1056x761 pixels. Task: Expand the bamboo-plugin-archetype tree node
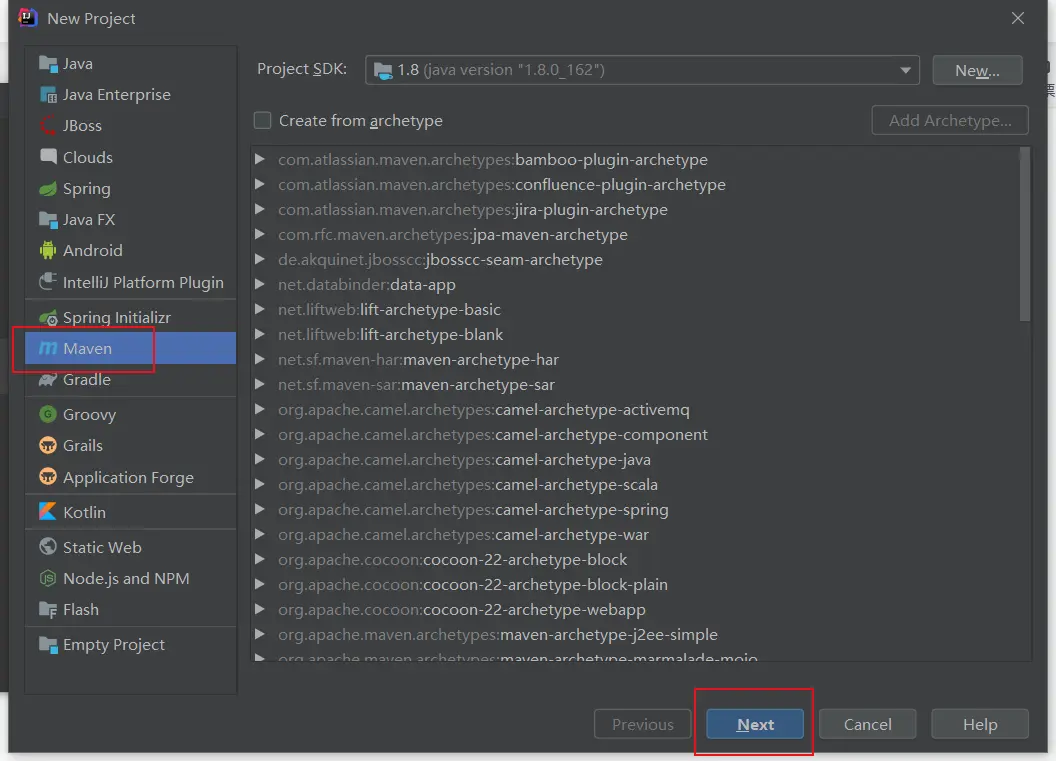point(260,160)
